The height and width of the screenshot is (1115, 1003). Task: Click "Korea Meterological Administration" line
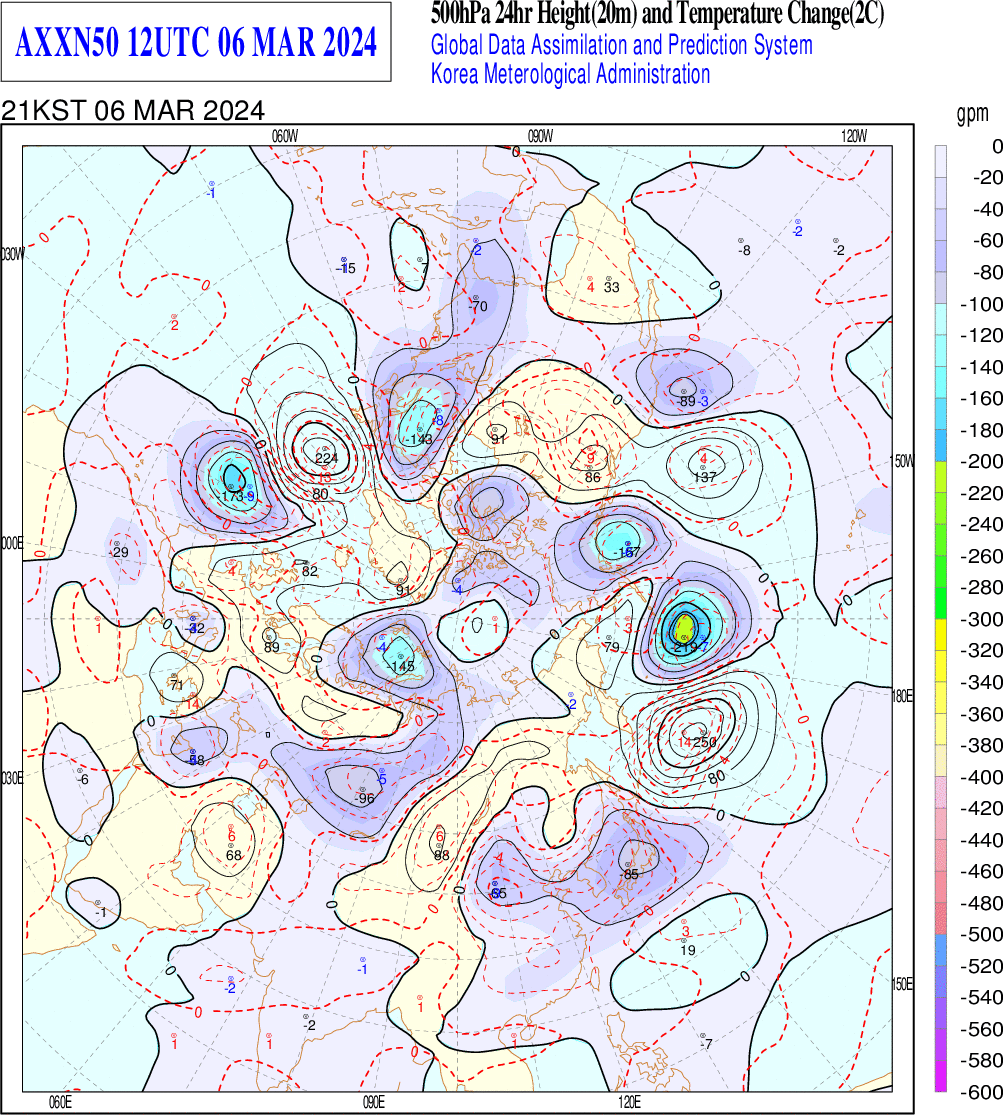click(x=571, y=74)
